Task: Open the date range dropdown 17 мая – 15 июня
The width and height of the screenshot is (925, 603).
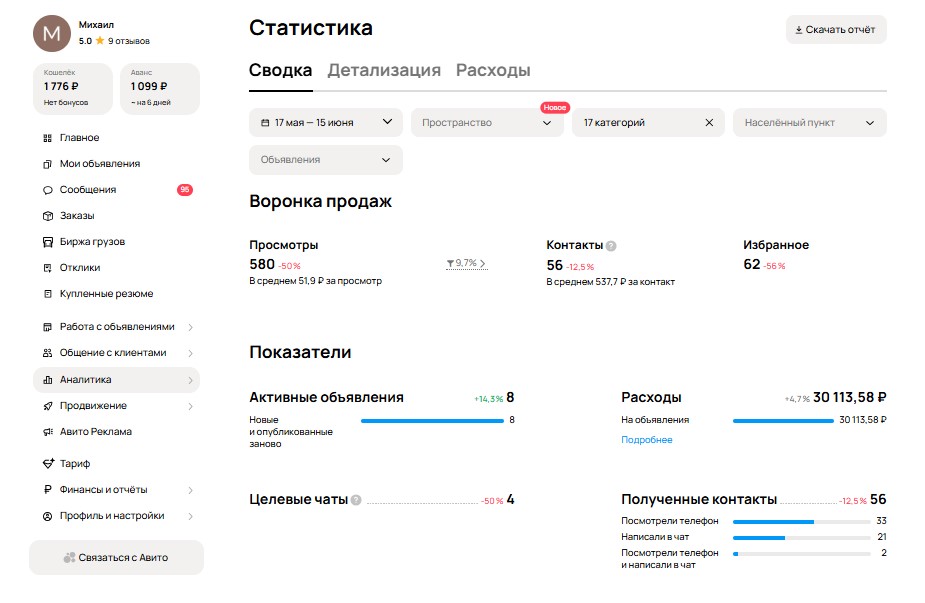Action: pos(326,123)
